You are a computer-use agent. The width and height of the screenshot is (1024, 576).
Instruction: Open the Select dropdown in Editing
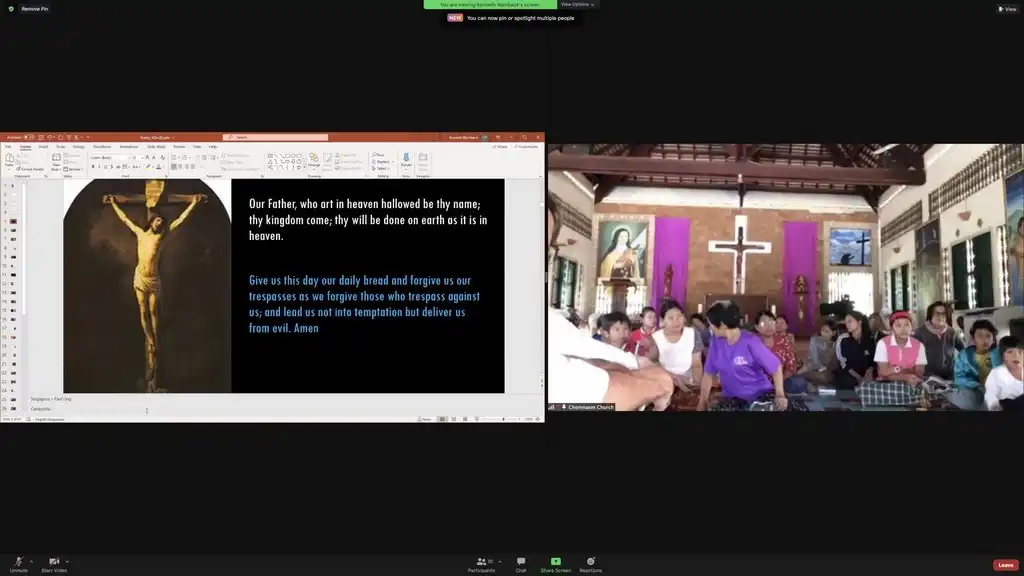(382, 168)
